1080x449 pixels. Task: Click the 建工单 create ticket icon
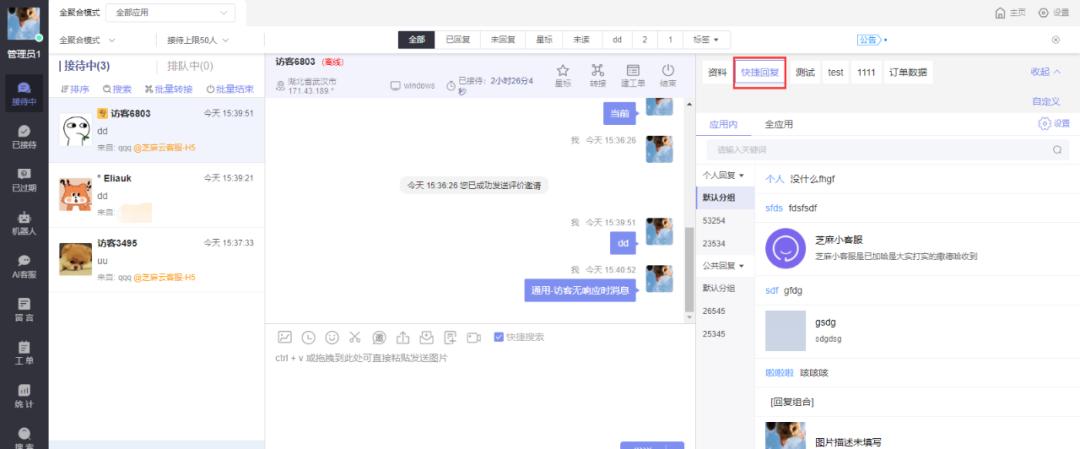click(x=632, y=75)
